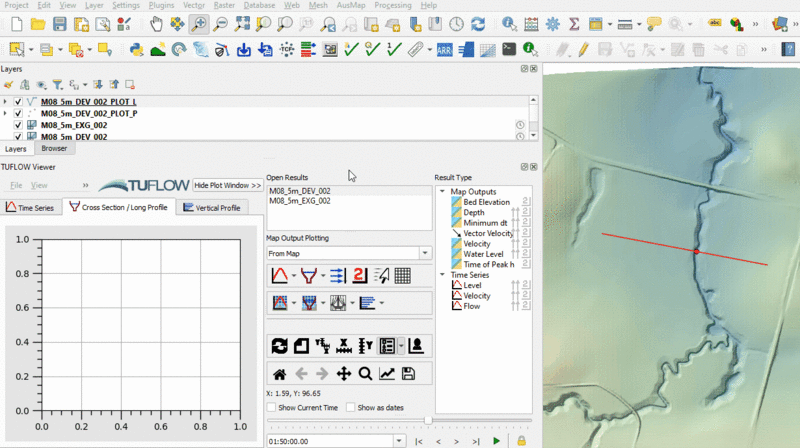Open the Python console icon
800x448 pixels.
pyautogui.click(x=137, y=48)
